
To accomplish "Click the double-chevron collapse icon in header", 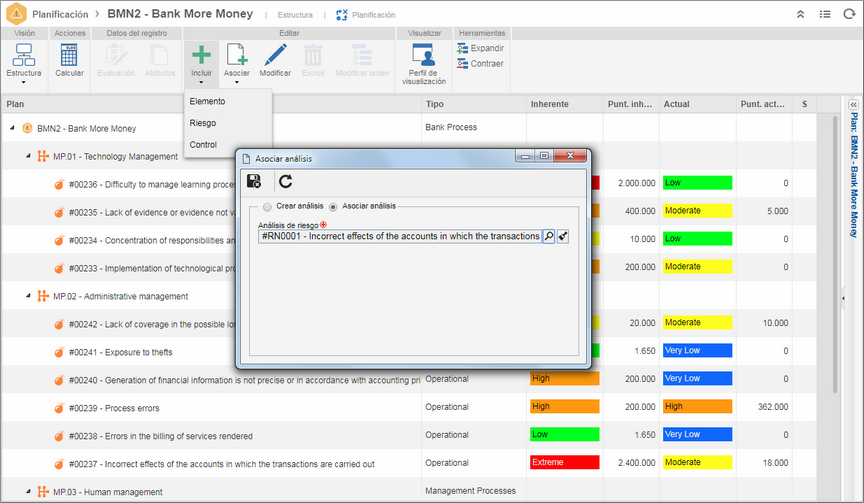I will [801, 14].
